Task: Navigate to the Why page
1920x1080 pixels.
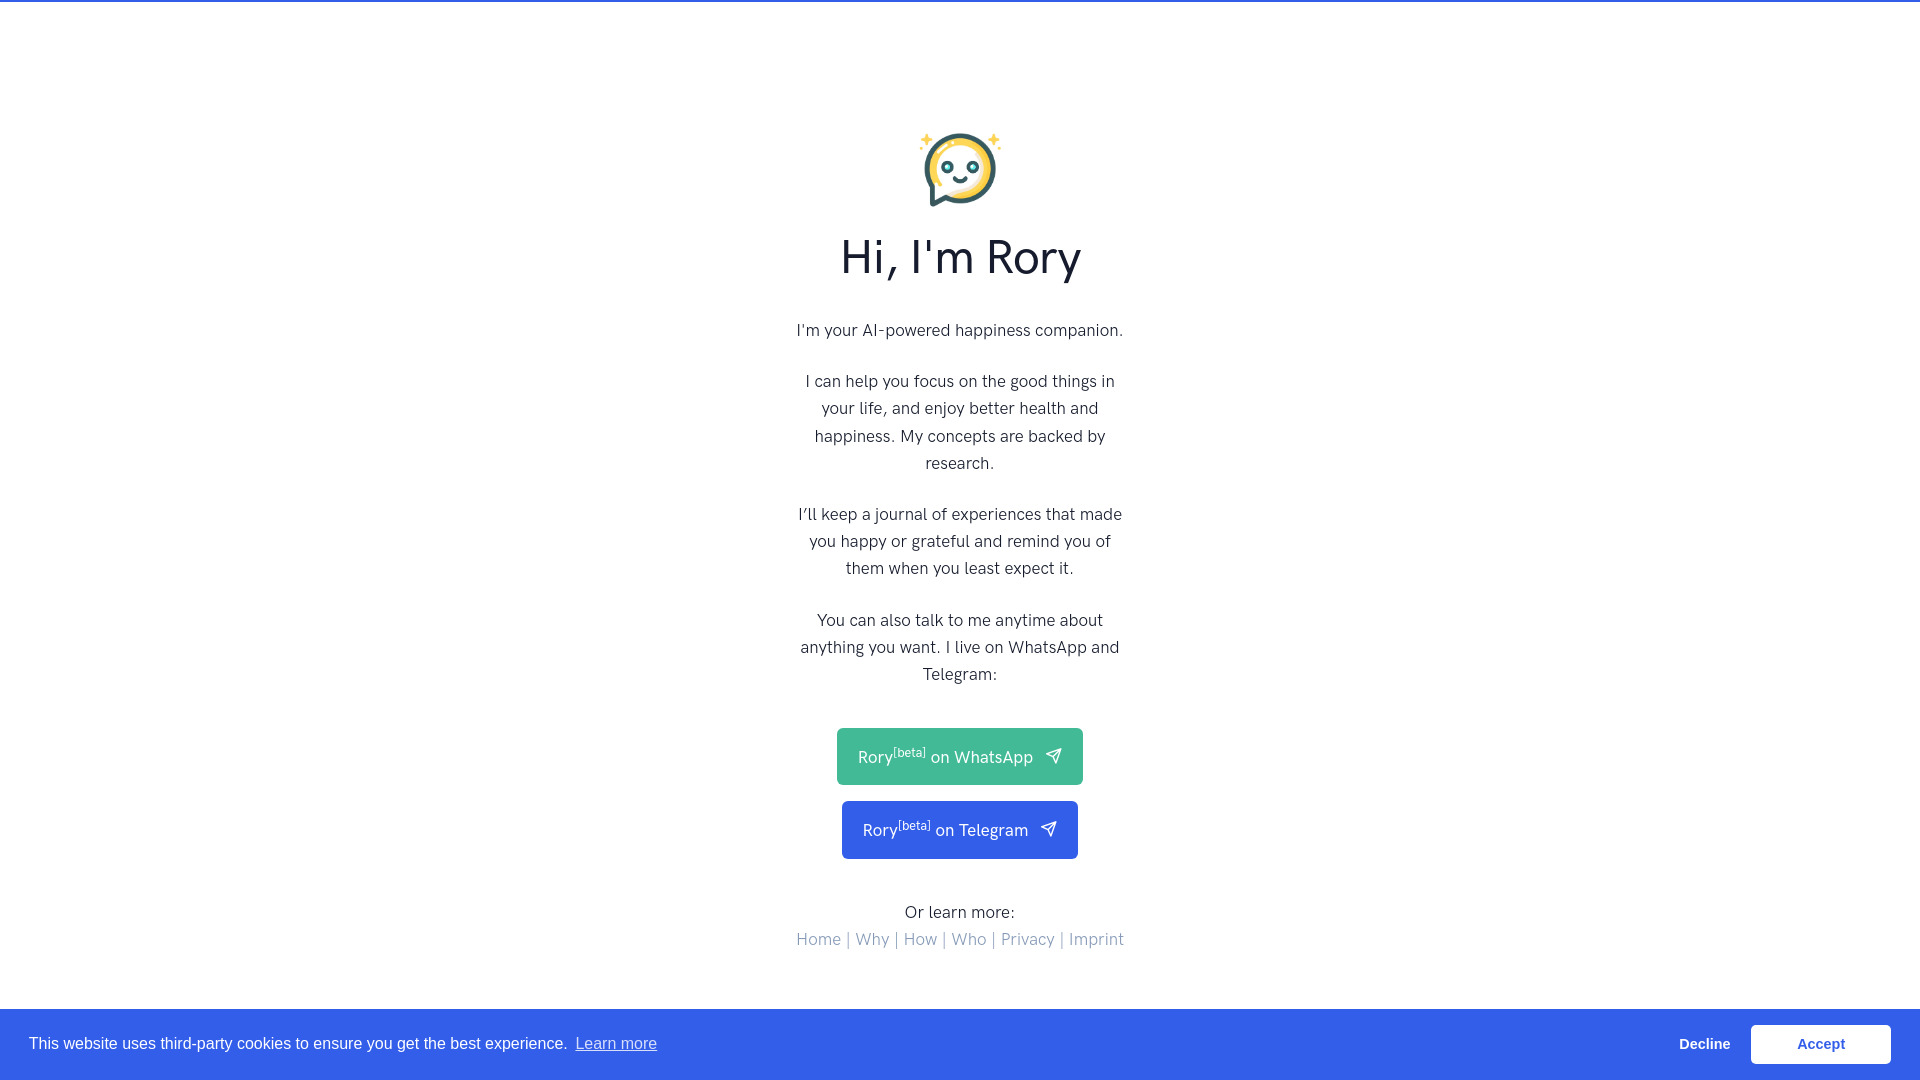Action: pos(872,939)
